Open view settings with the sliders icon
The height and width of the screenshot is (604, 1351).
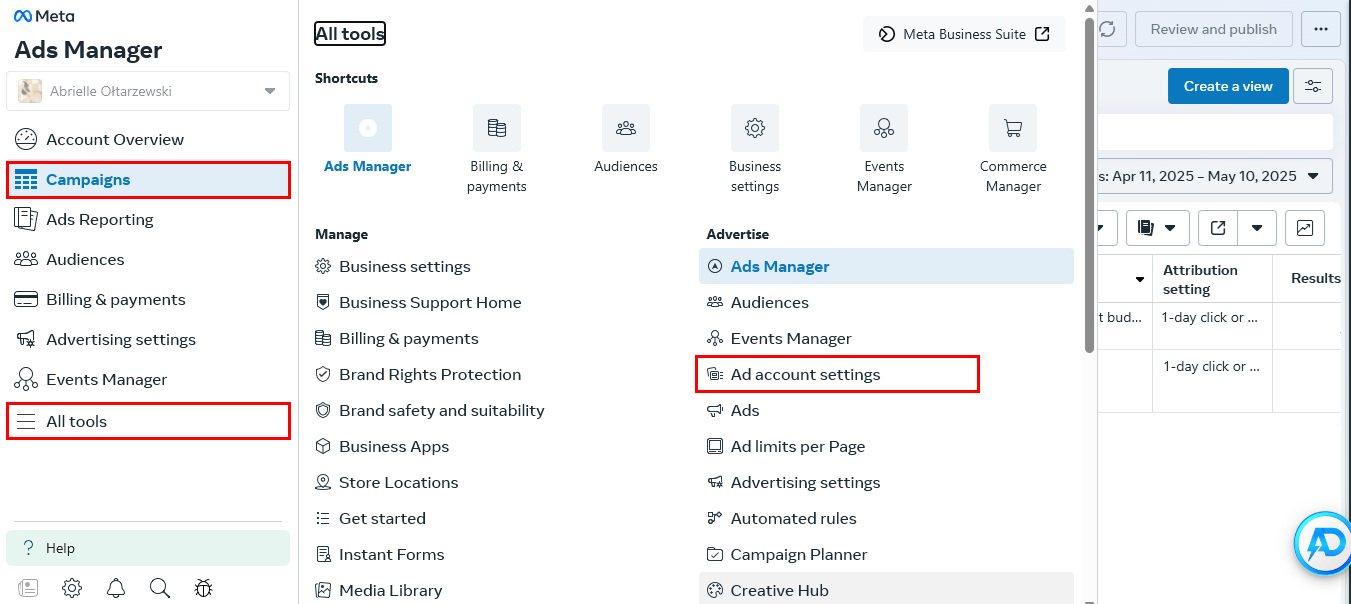click(x=1313, y=86)
